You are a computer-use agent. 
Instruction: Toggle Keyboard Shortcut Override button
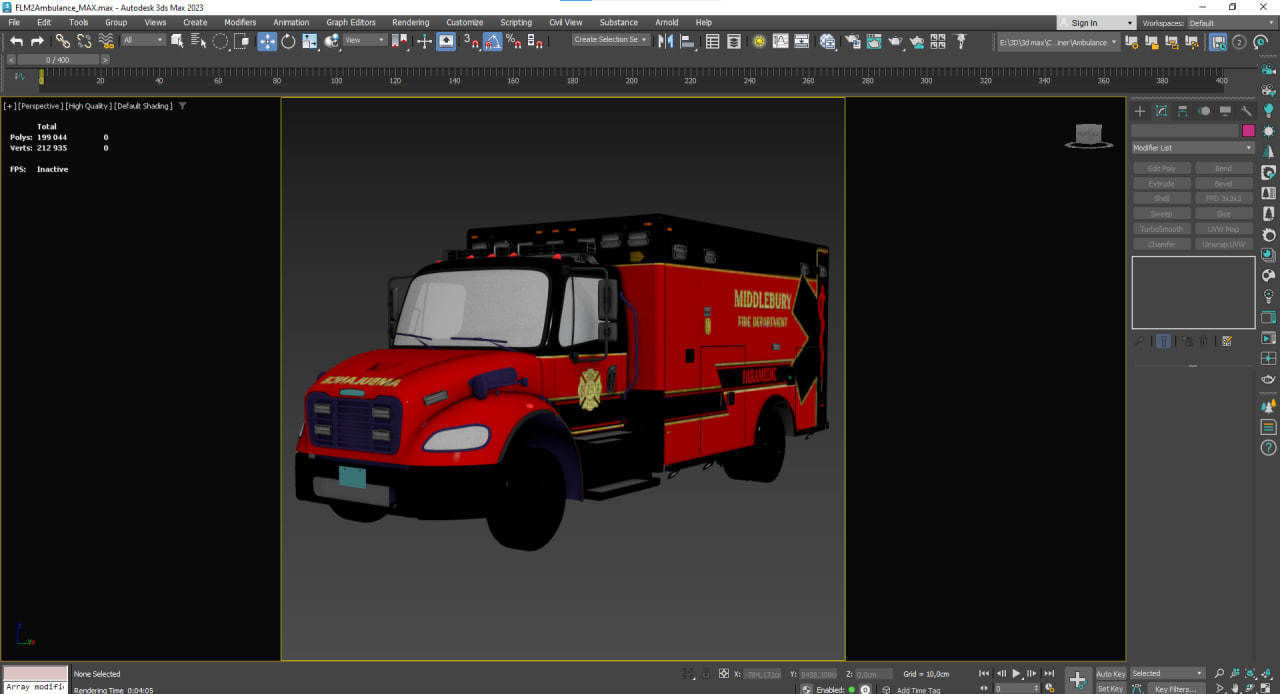click(446, 41)
